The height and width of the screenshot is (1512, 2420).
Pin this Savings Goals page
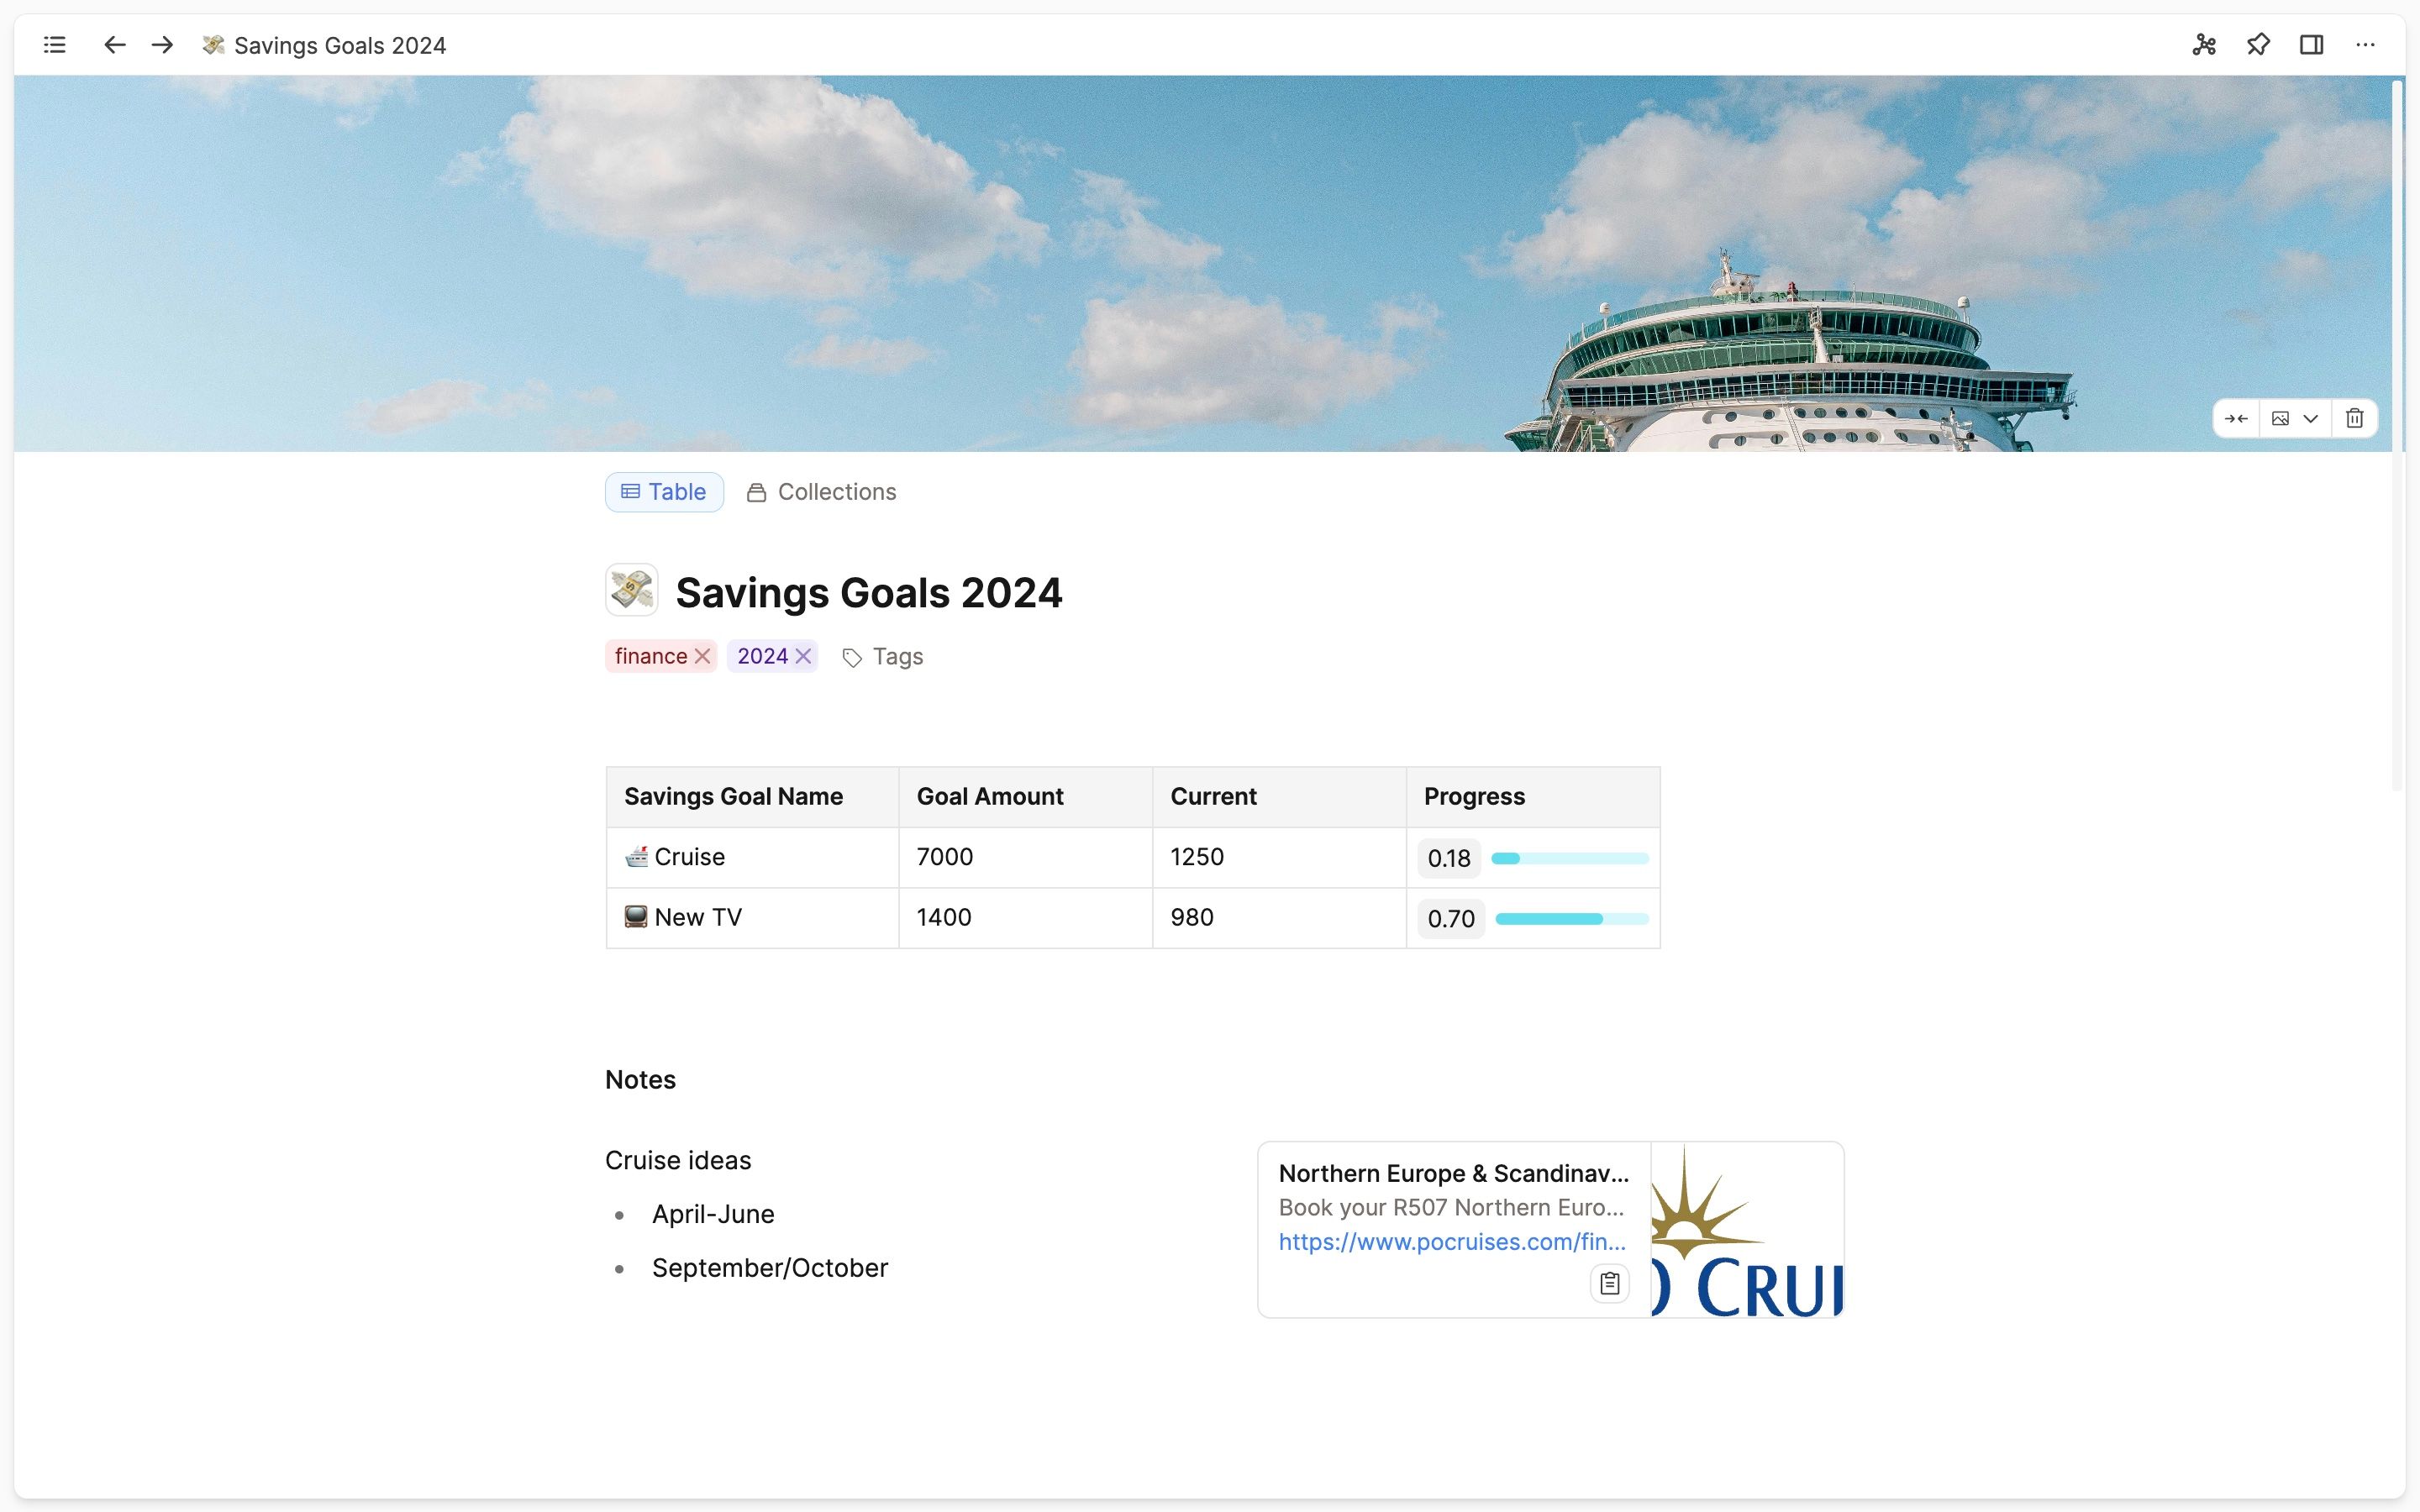[2258, 45]
